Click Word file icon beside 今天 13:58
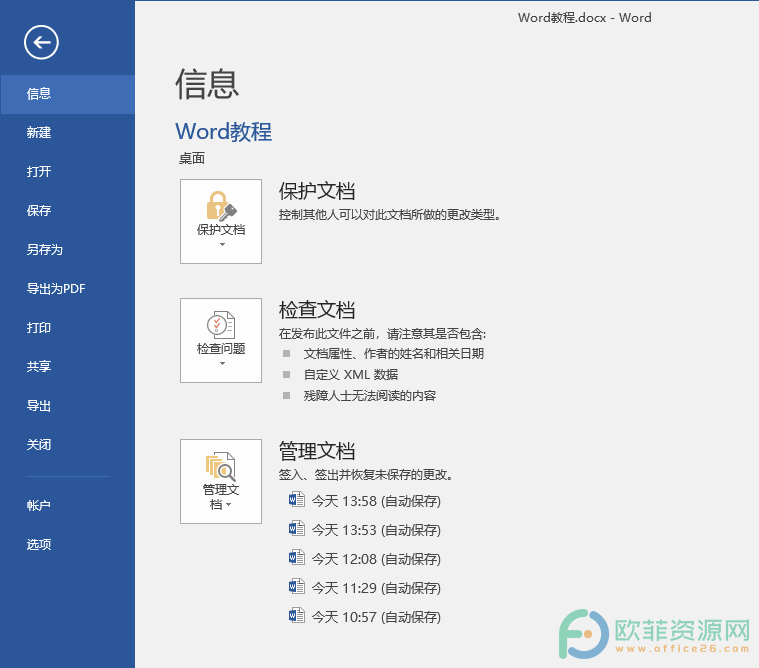The image size is (759, 668). pyautogui.click(x=297, y=500)
